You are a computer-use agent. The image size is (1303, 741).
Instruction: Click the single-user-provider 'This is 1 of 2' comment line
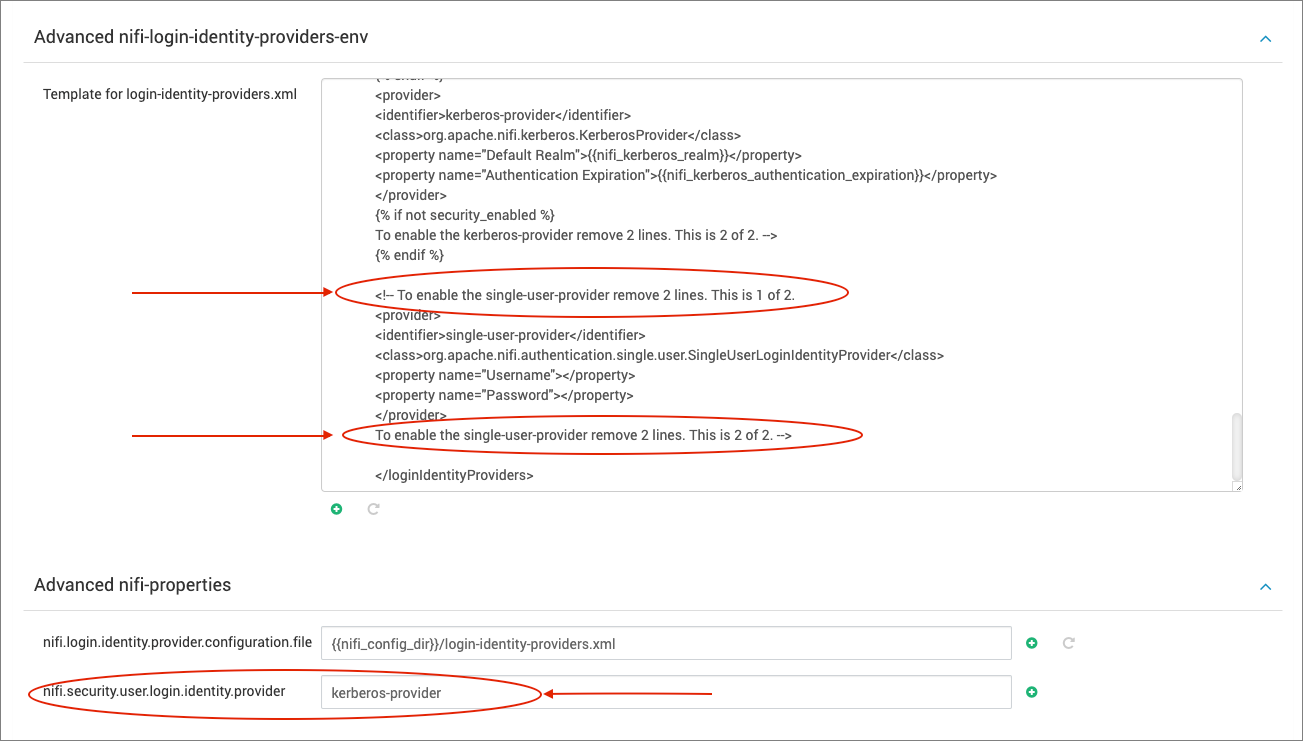[x=585, y=295]
